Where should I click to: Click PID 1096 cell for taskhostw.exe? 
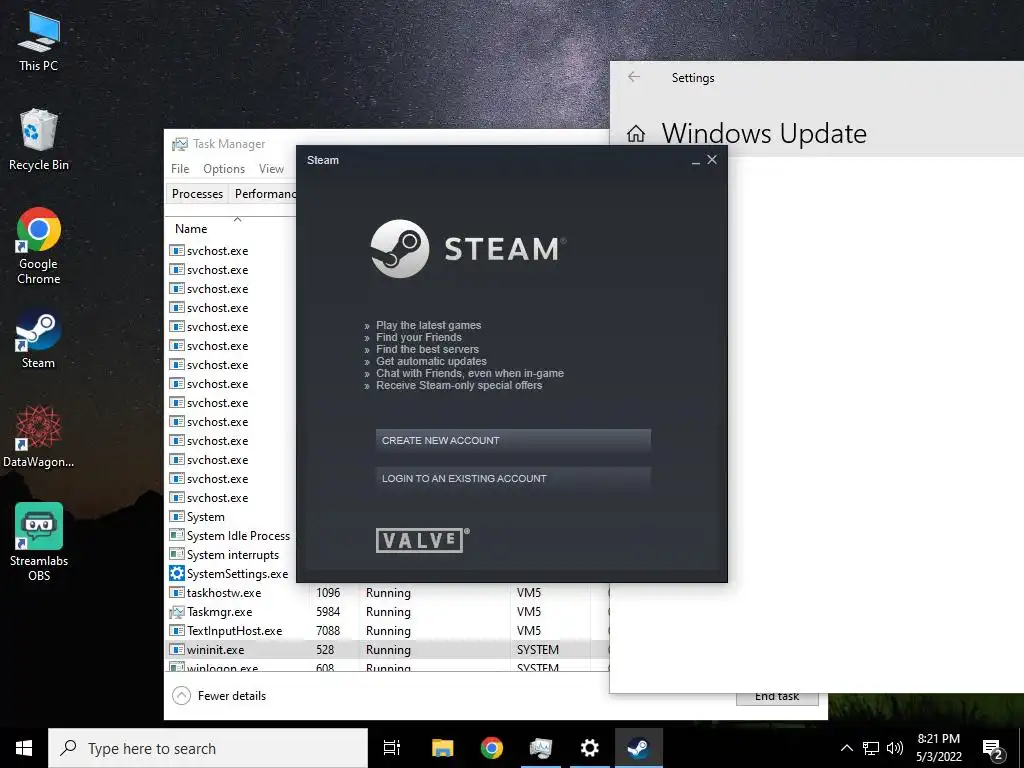tap(328, 592)
